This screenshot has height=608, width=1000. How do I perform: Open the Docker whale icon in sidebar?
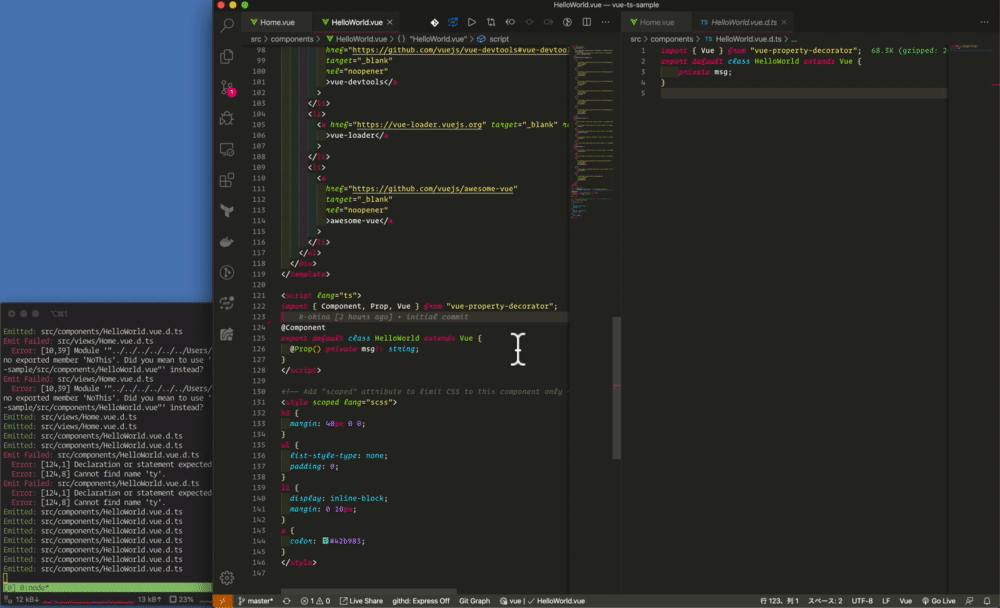coord(227,242)
